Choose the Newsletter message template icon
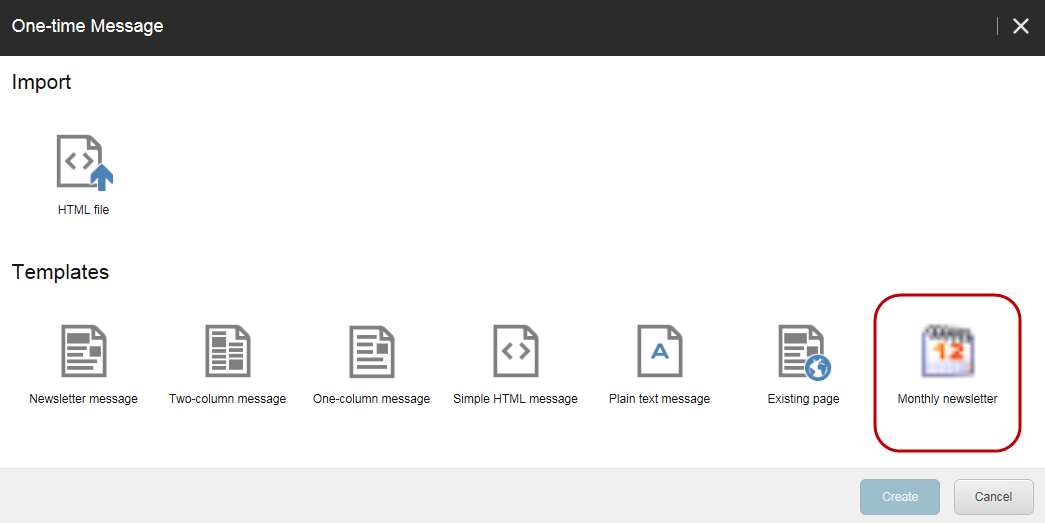The width and height of the screenshot is (1045, 525). [x=84, y=351]
